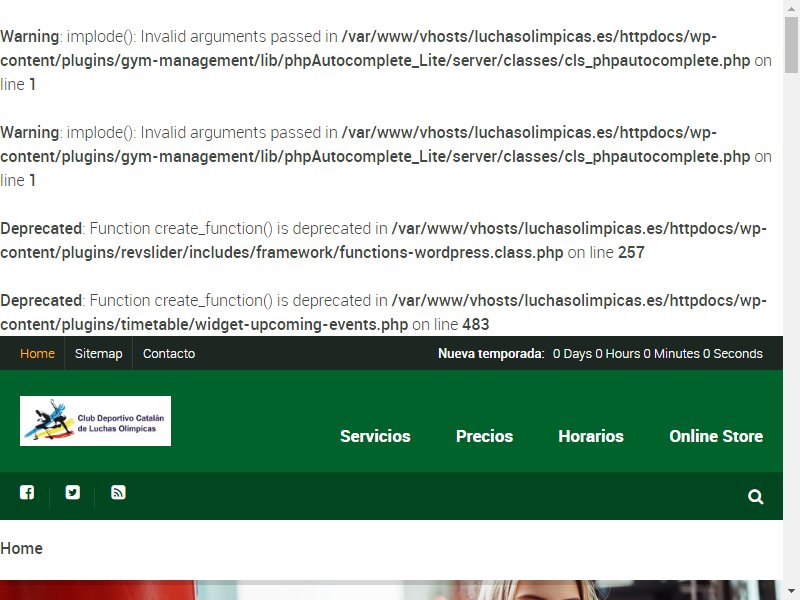This screenshot has width=800, height=600.
Task: Click the slider banner image below Home
Action: pos(391,590)
